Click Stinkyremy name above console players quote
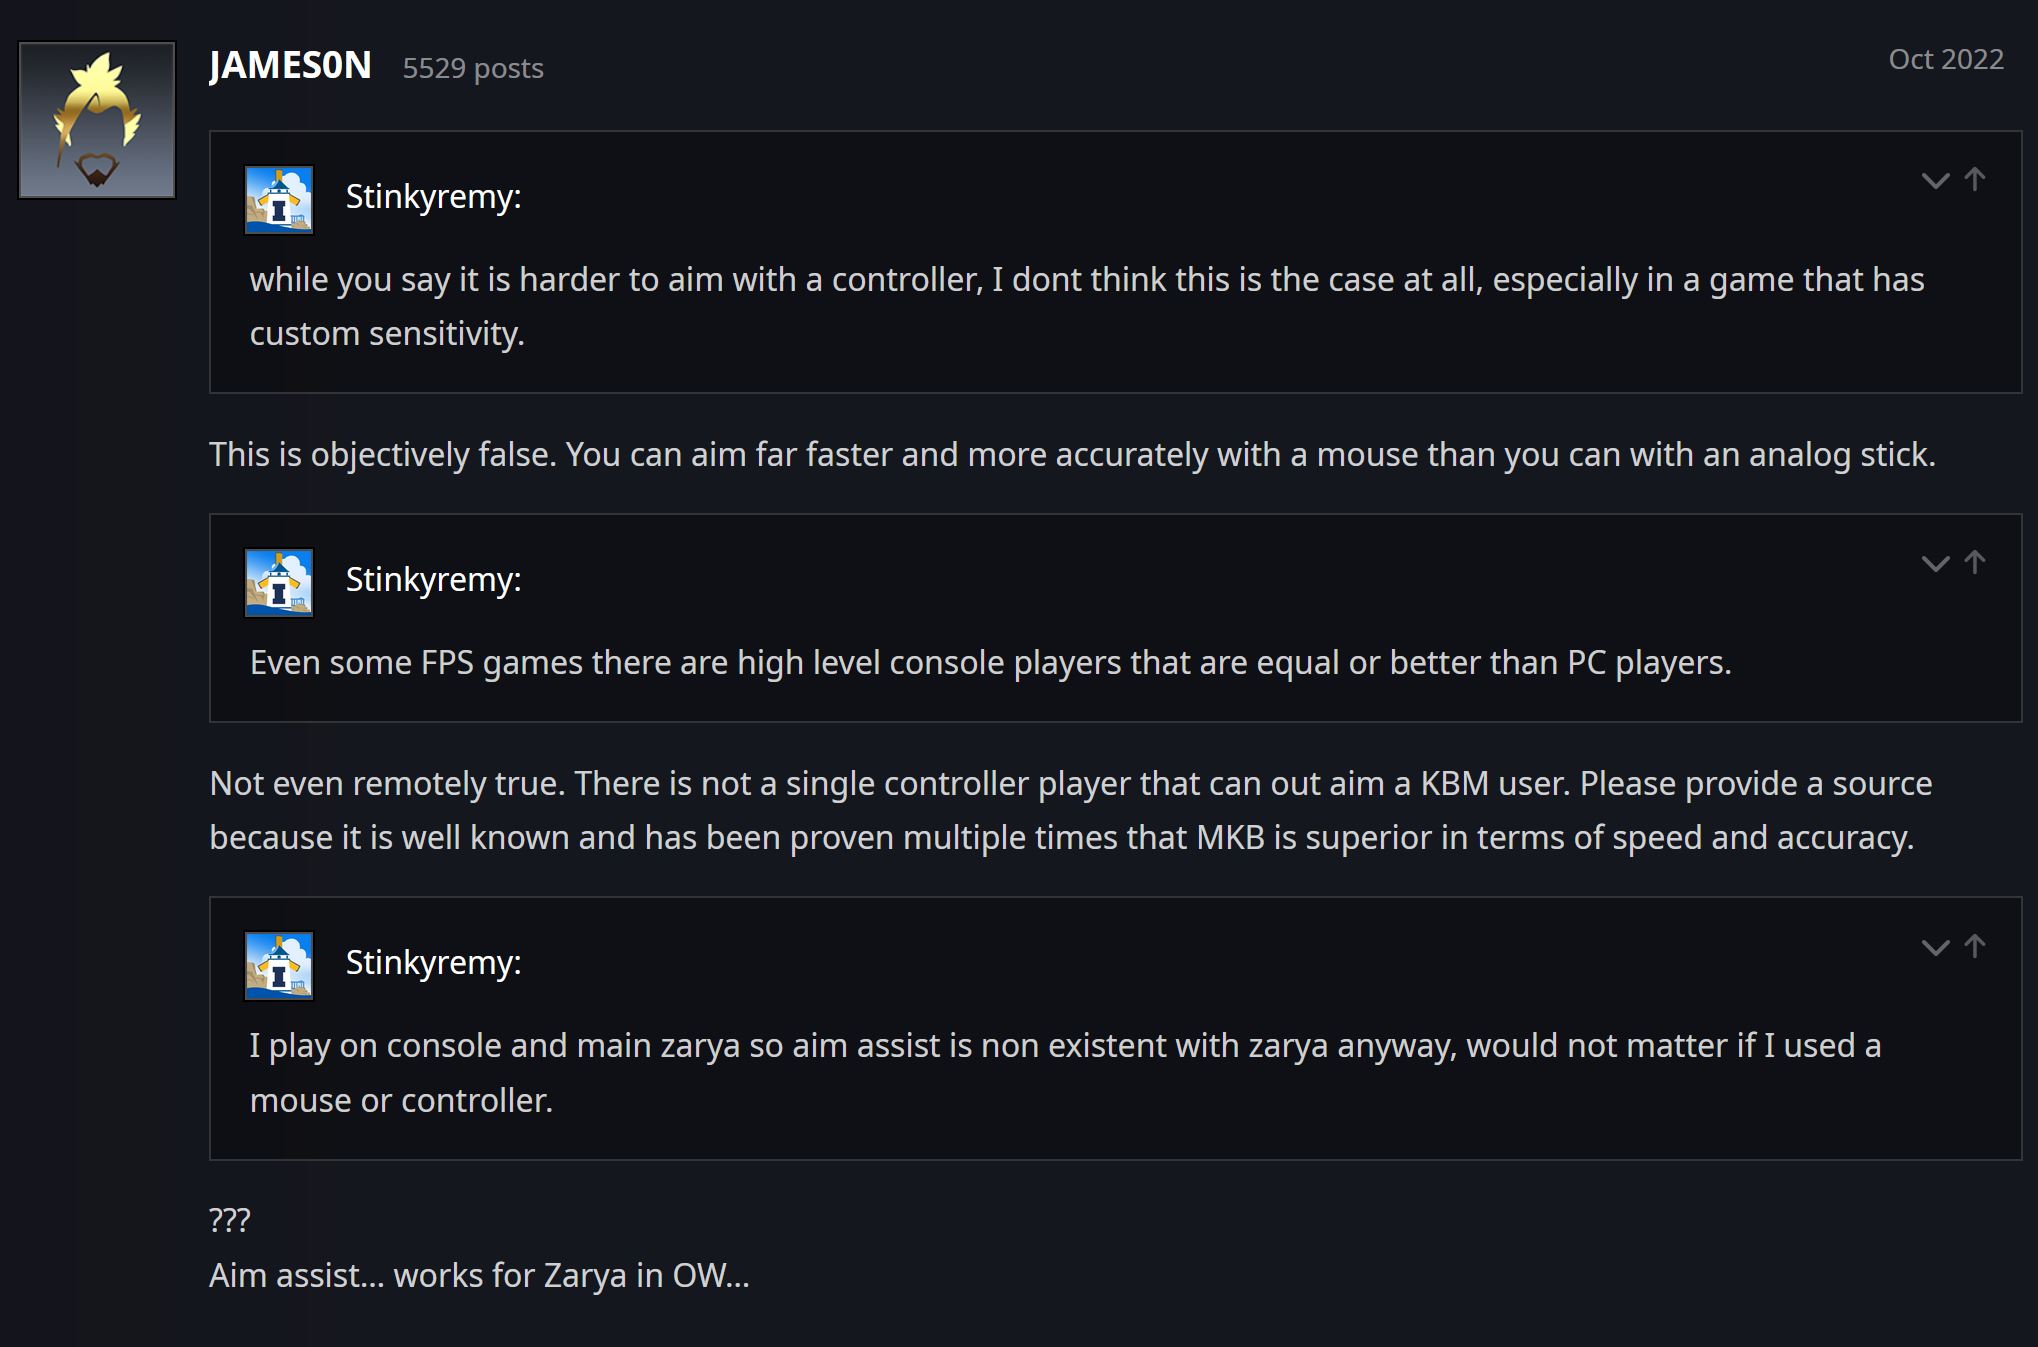 tap(433, 580)
